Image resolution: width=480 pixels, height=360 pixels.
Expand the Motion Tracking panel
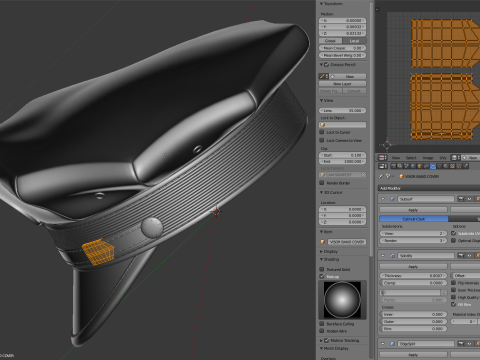[x=322, y=340]
